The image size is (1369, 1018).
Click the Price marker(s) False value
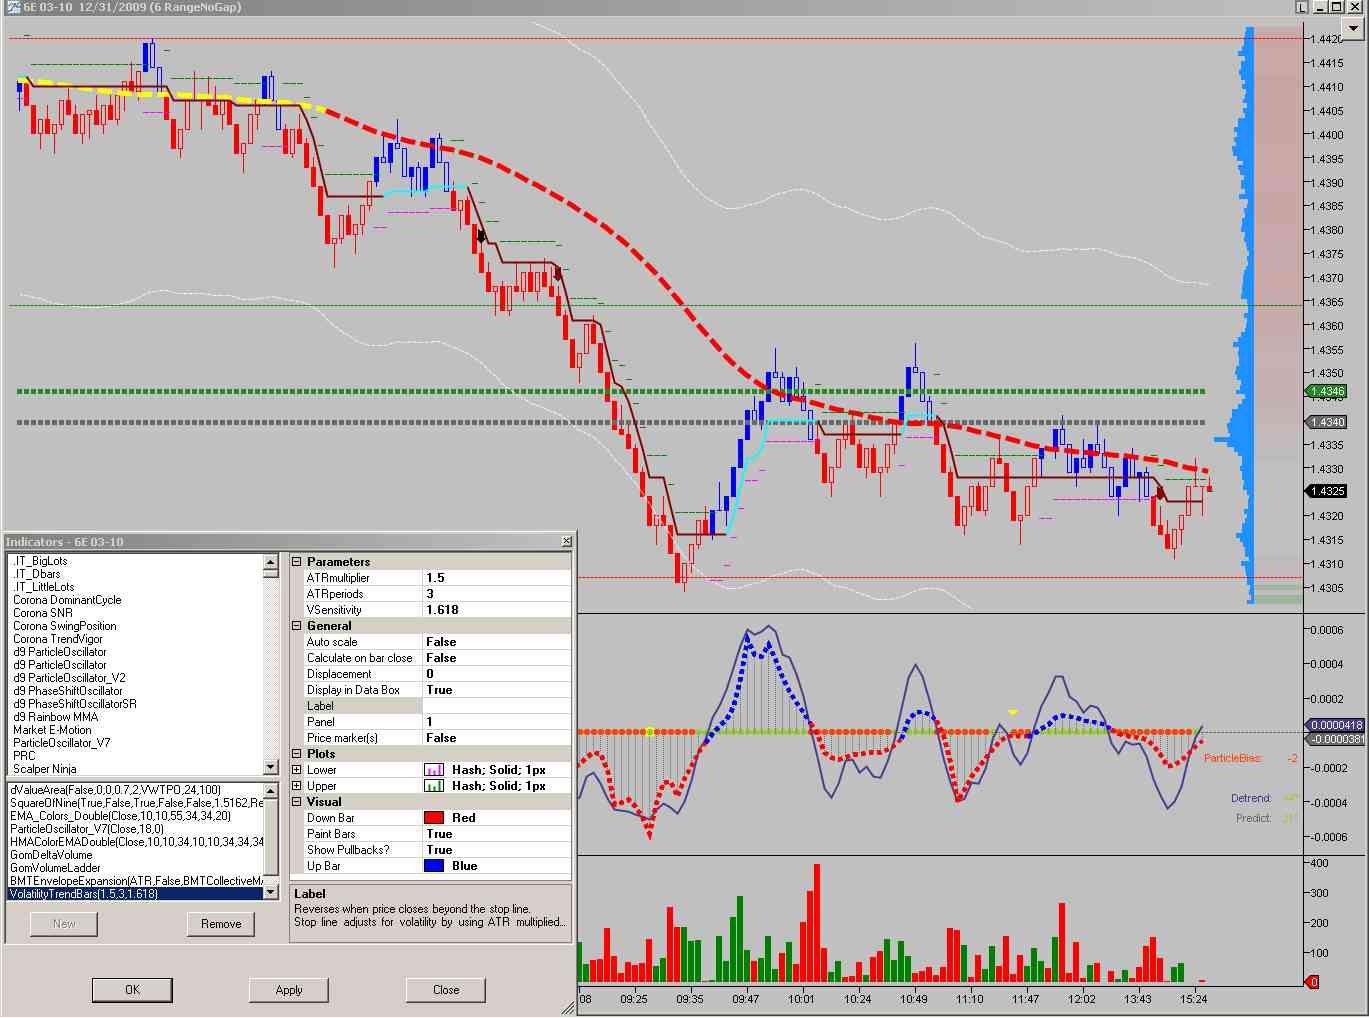(496, 738)
